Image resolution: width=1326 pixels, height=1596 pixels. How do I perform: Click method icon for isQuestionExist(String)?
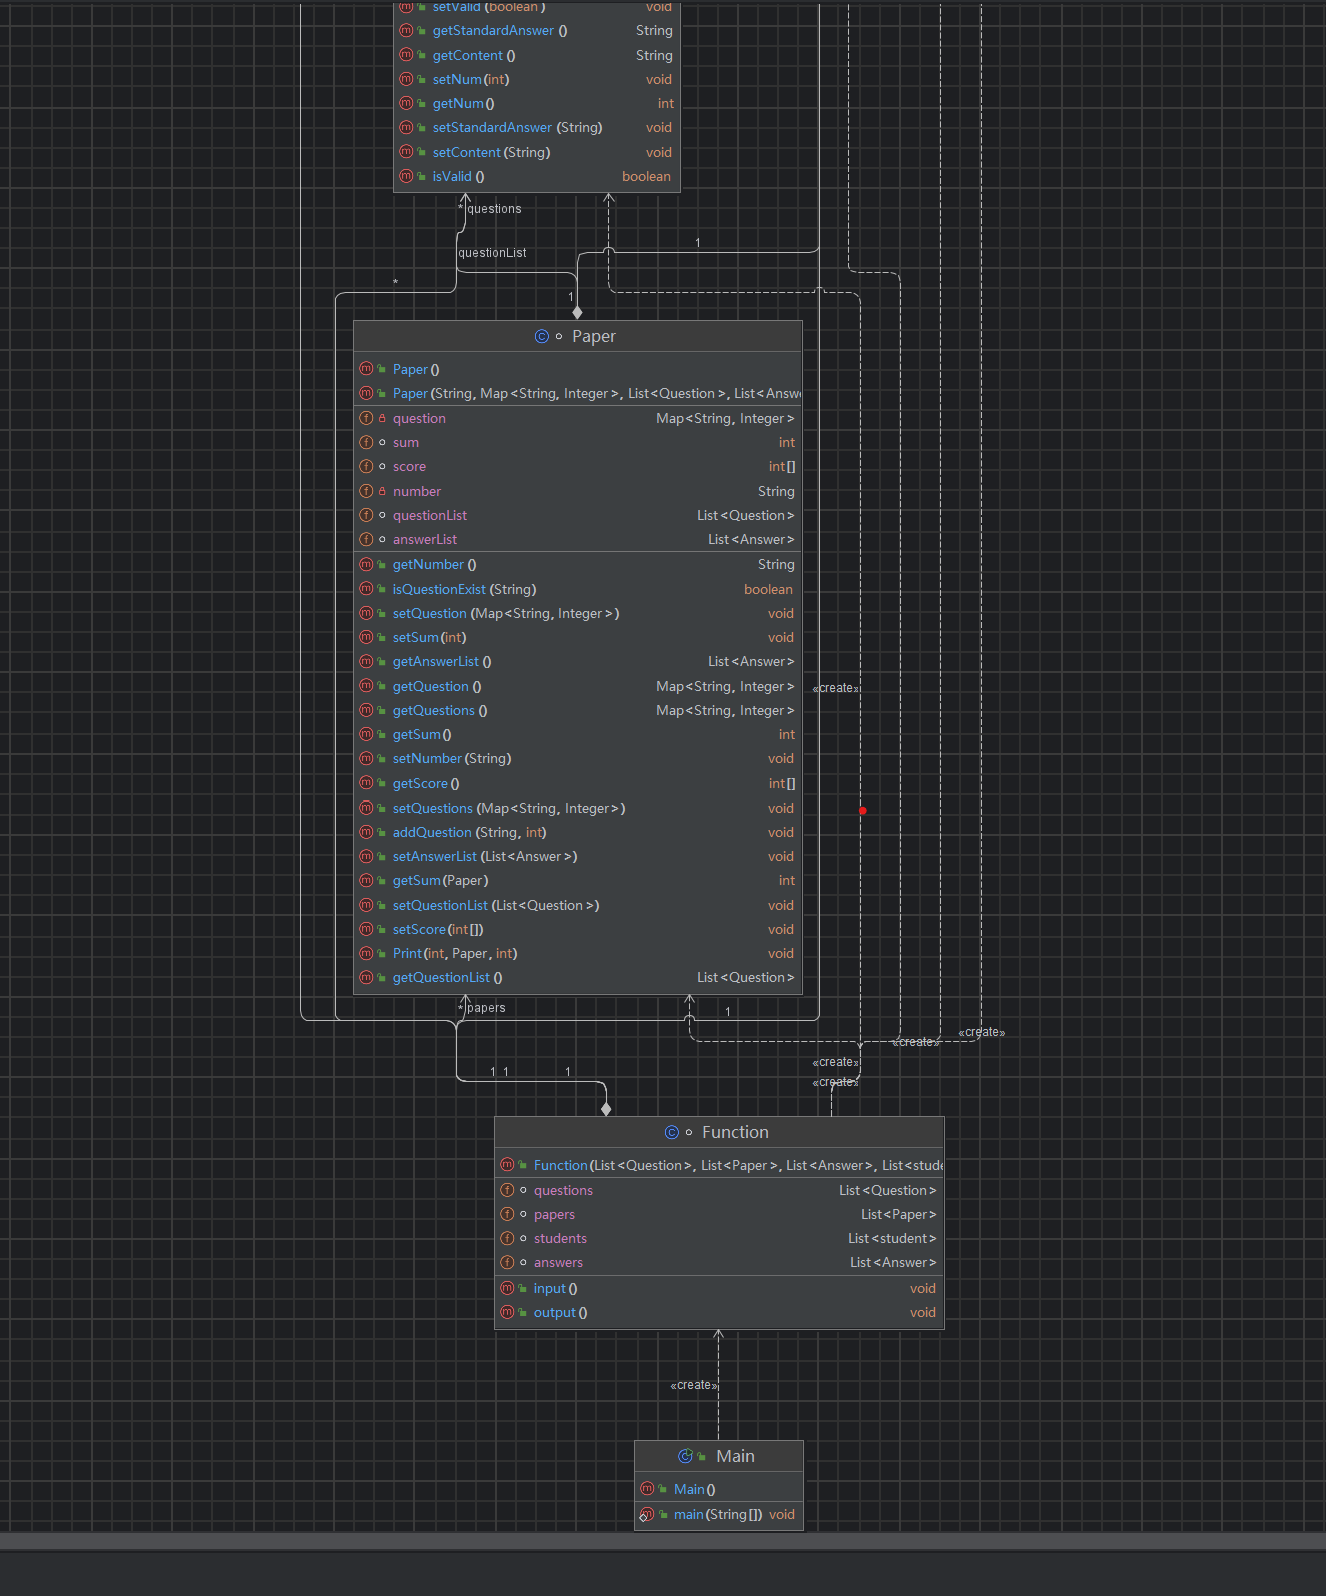366,589
